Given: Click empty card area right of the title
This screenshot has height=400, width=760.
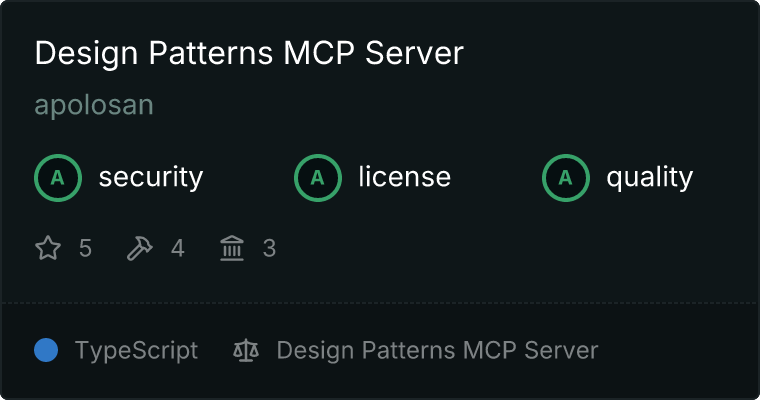Looking at the screenshot, I should point(610,54).
